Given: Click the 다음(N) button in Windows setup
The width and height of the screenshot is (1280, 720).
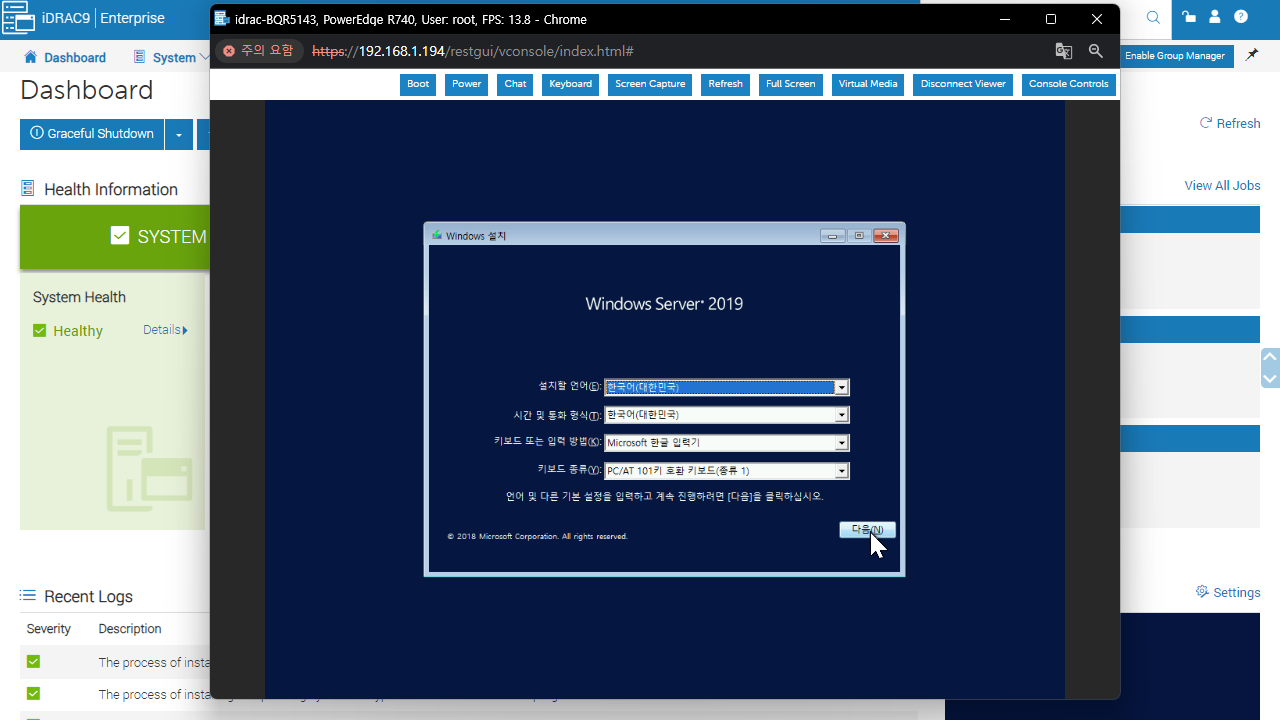Looking at the screenshot, I should (867, 530).
